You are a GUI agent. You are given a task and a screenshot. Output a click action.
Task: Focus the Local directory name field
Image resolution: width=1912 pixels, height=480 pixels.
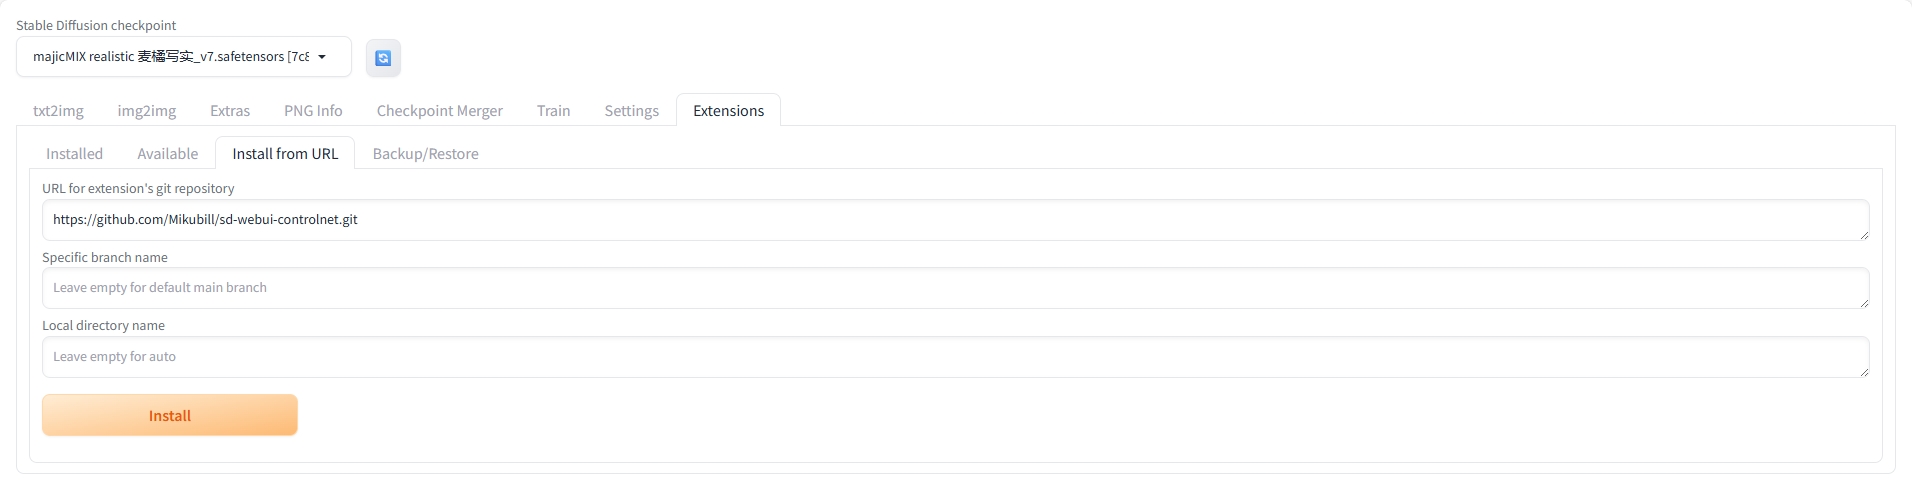pyautogui.click(x=955, y=357)
